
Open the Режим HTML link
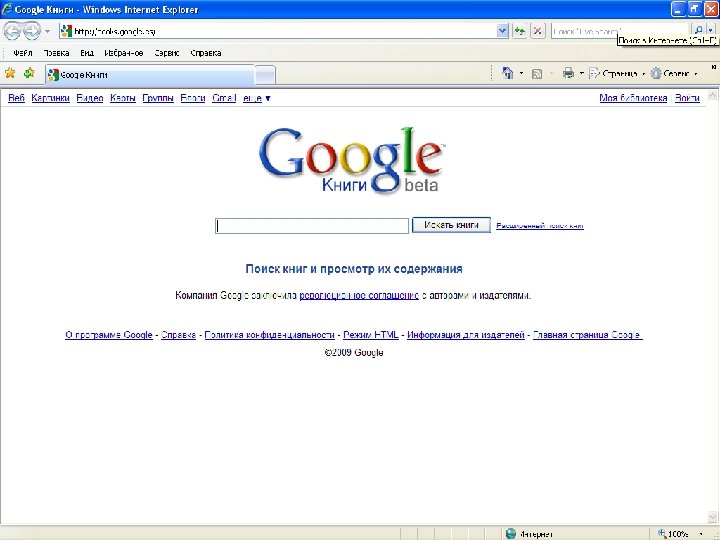371,335
